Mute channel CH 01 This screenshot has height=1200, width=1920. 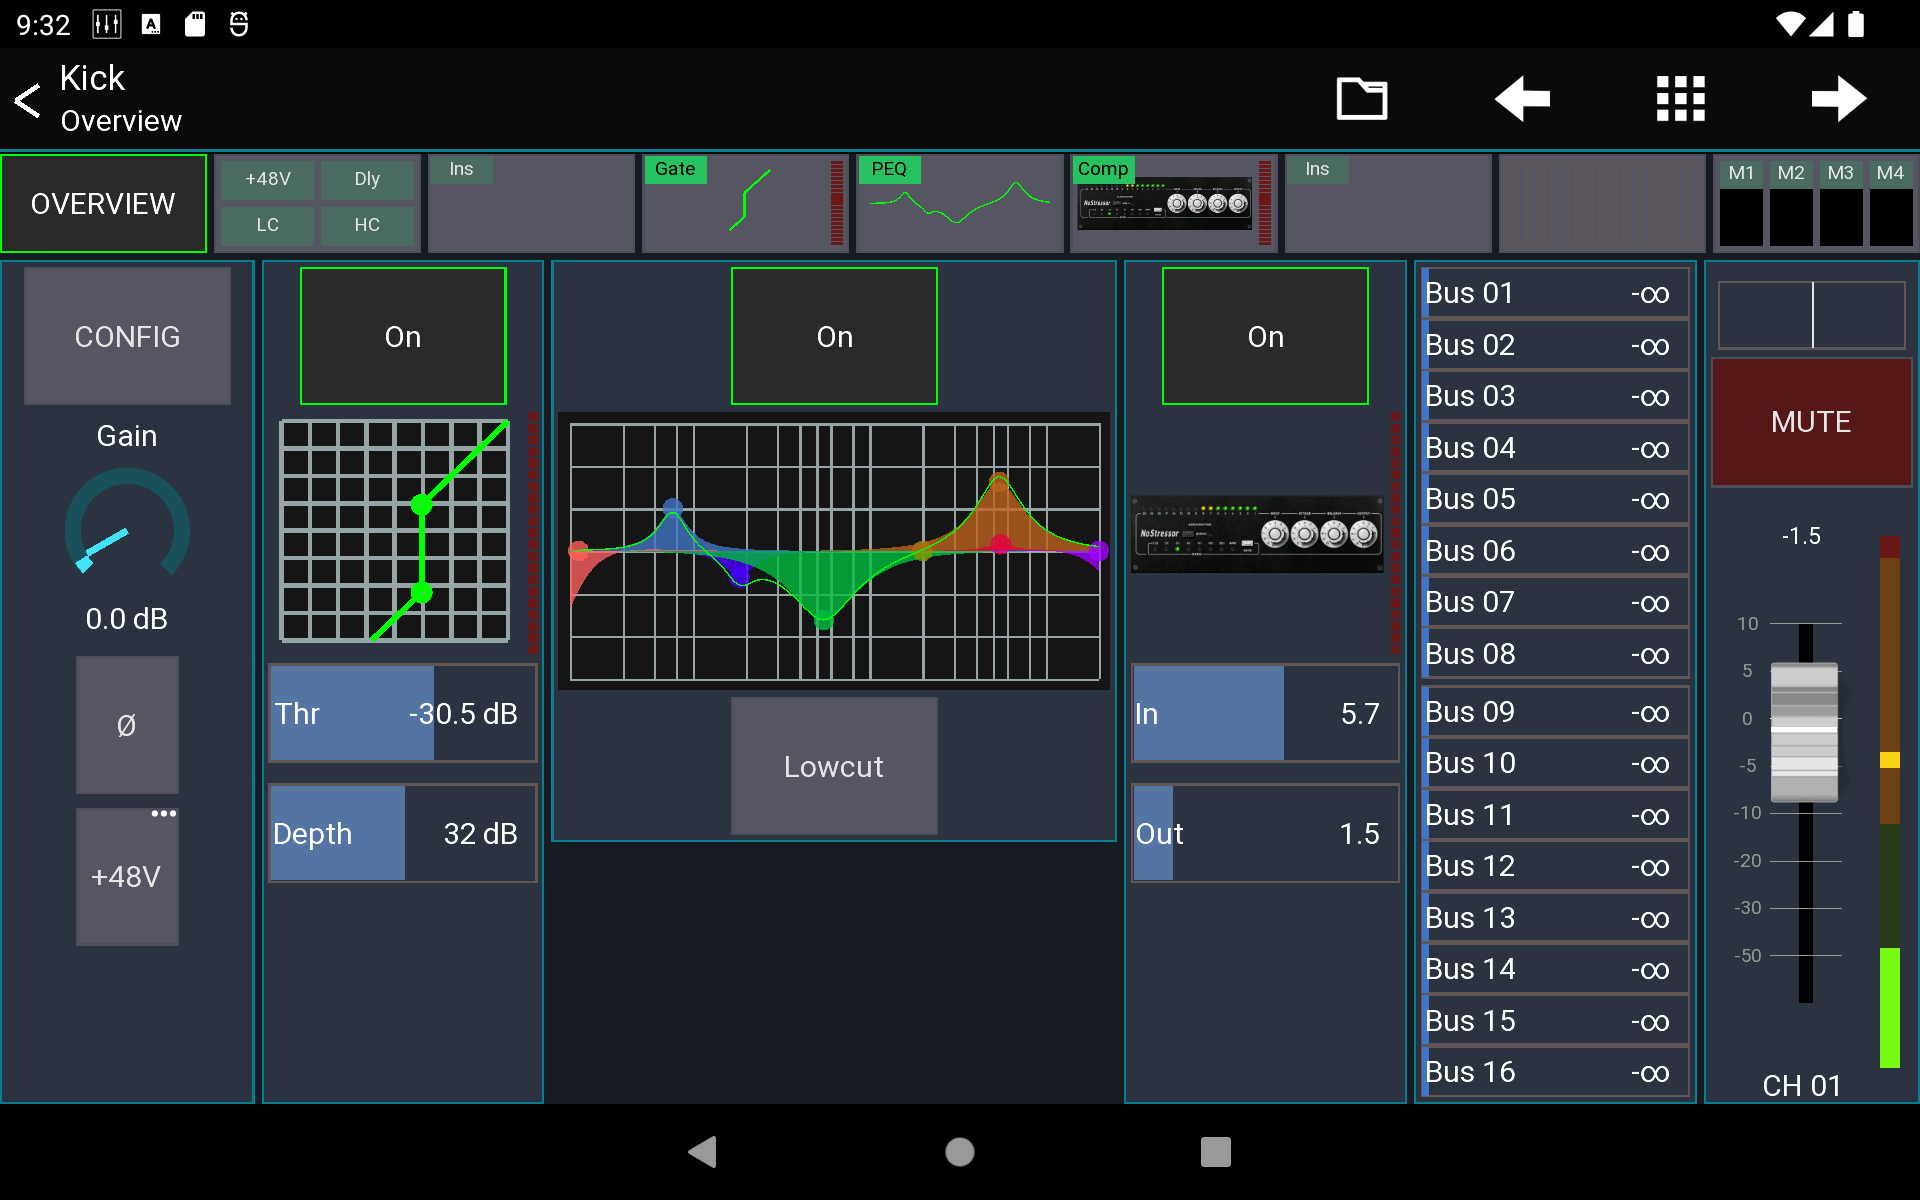tap(1811, 422)
